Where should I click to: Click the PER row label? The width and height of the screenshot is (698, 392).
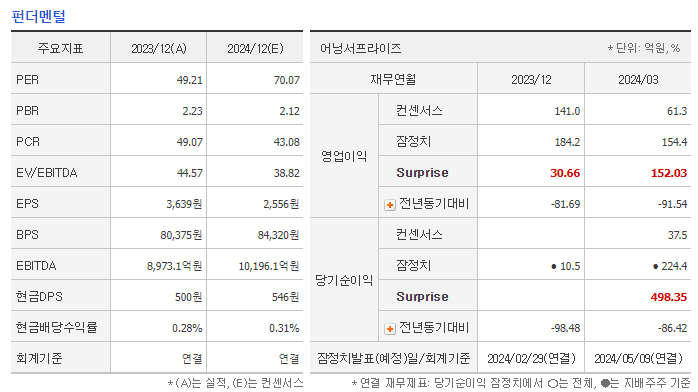point(27,80)
